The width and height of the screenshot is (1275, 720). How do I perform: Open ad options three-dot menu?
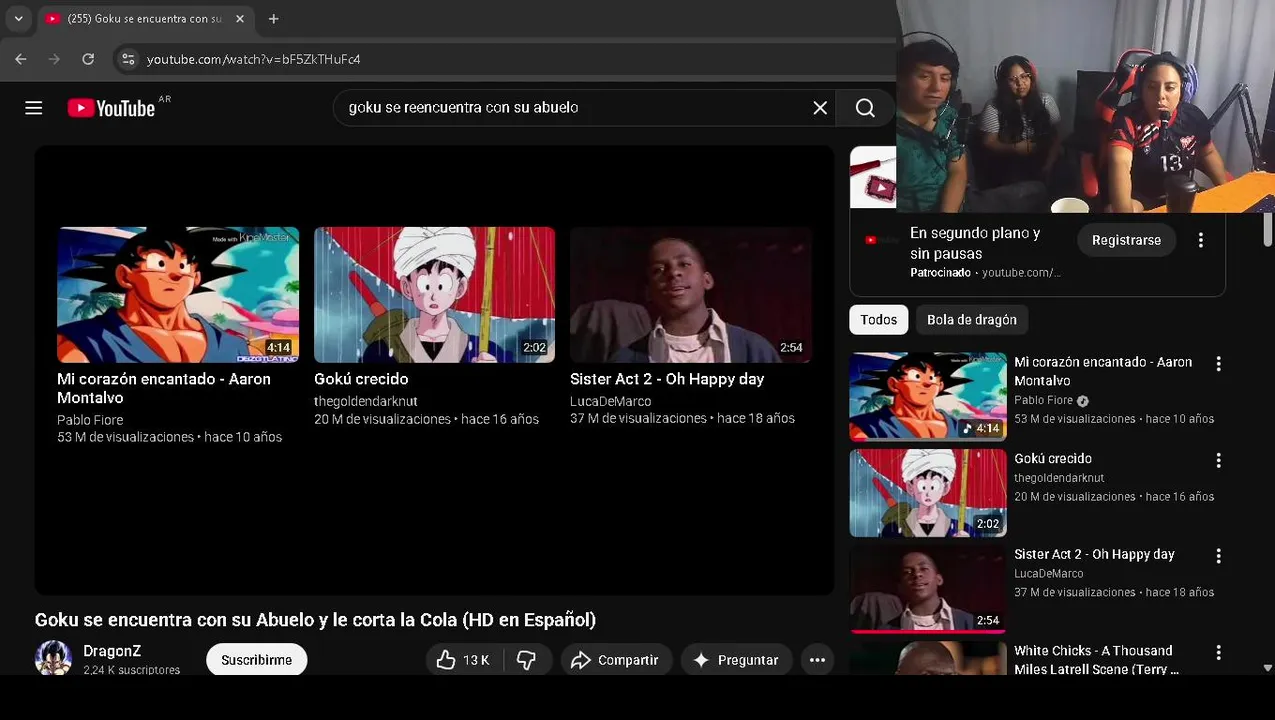click(x=1201, y=240)
